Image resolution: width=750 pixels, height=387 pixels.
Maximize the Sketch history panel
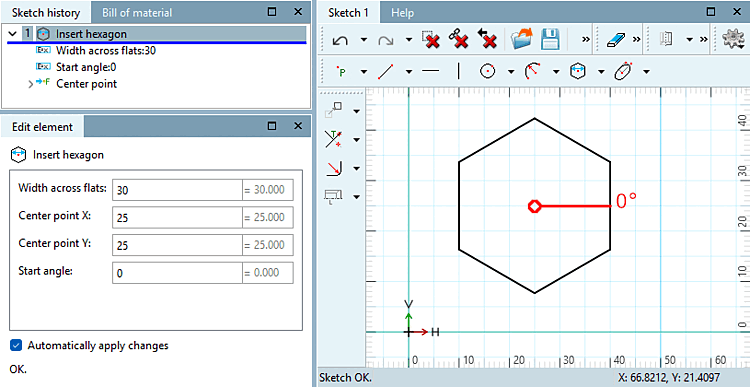(272, 11)
